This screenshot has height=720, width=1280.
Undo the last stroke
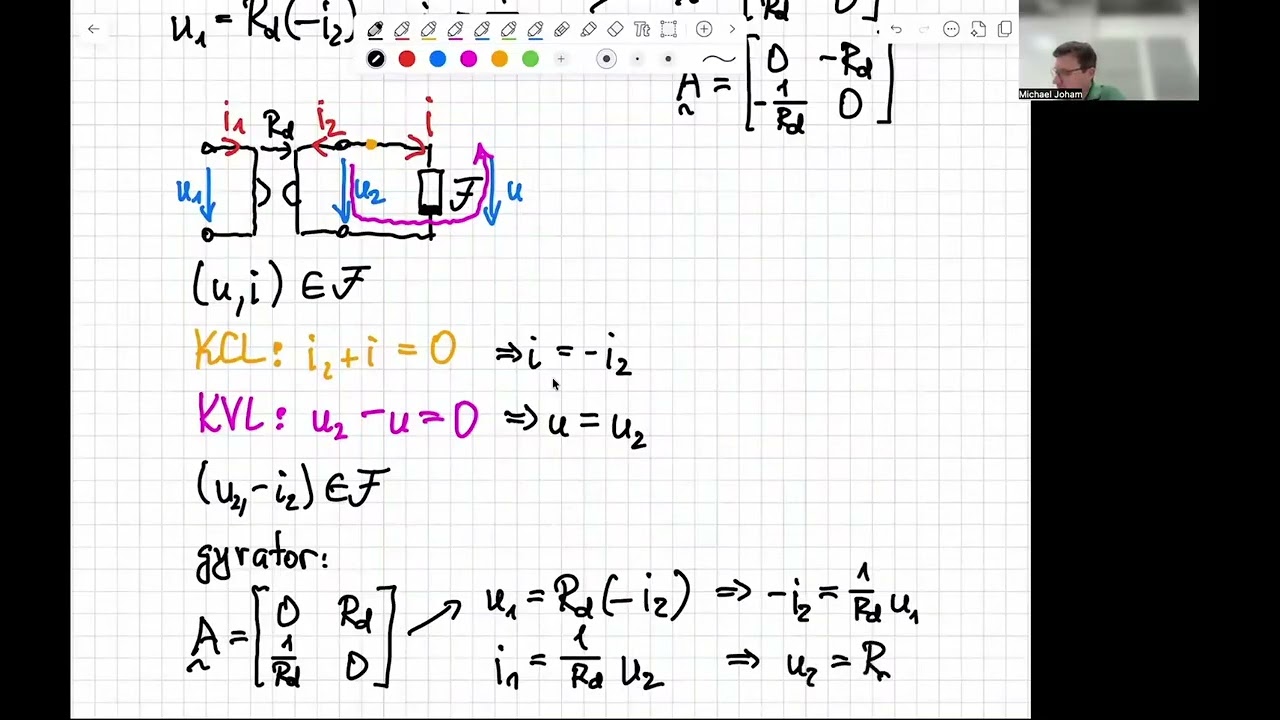[x=896, y=30]
